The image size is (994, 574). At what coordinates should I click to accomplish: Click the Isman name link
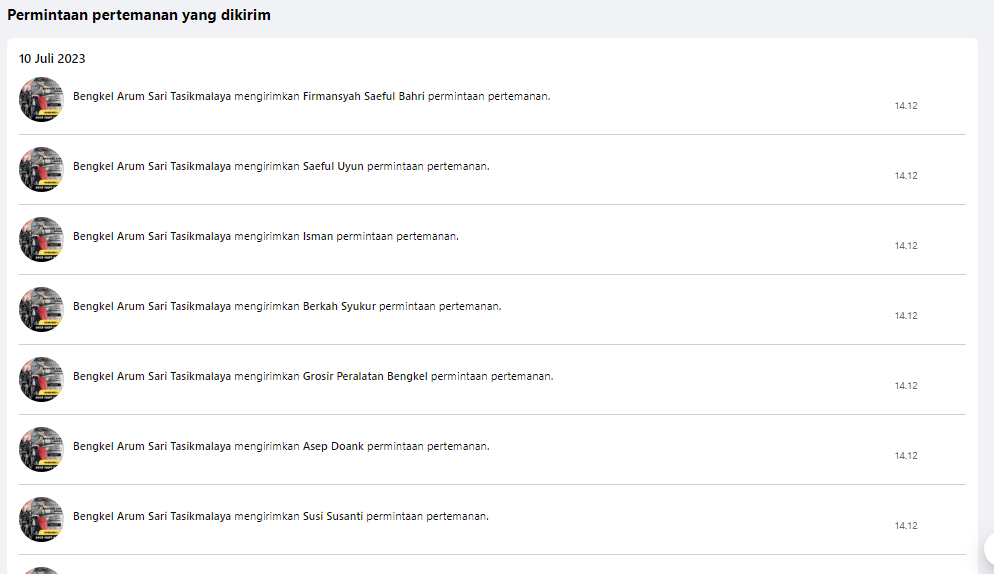pyautogui.click(x=318, y=236)
